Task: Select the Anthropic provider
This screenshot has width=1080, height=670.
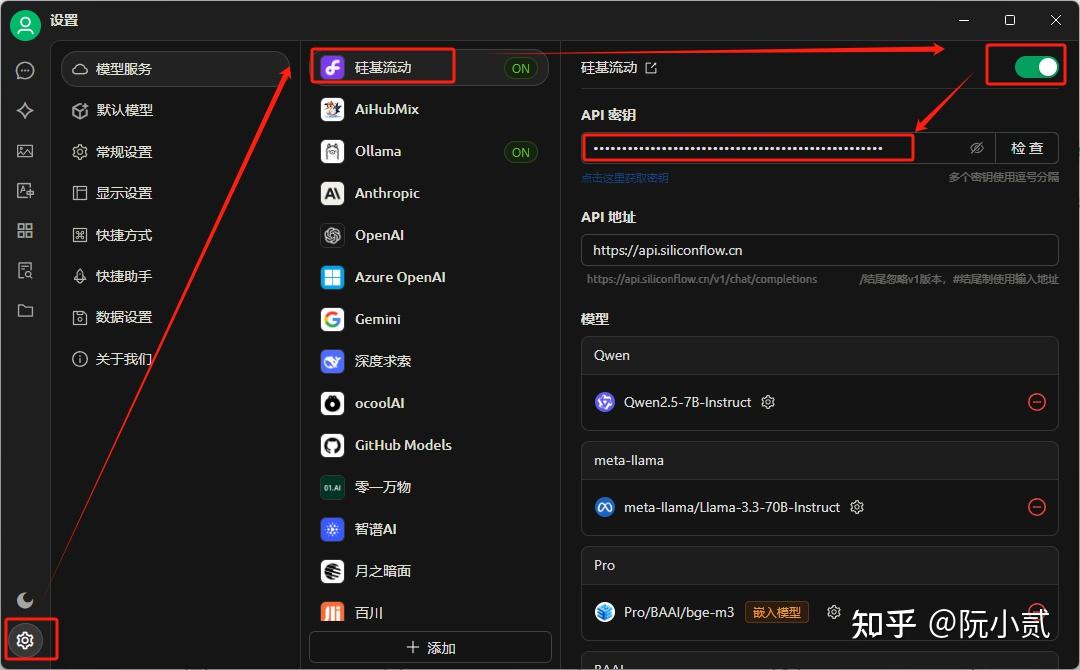Action: click(429, 193)
